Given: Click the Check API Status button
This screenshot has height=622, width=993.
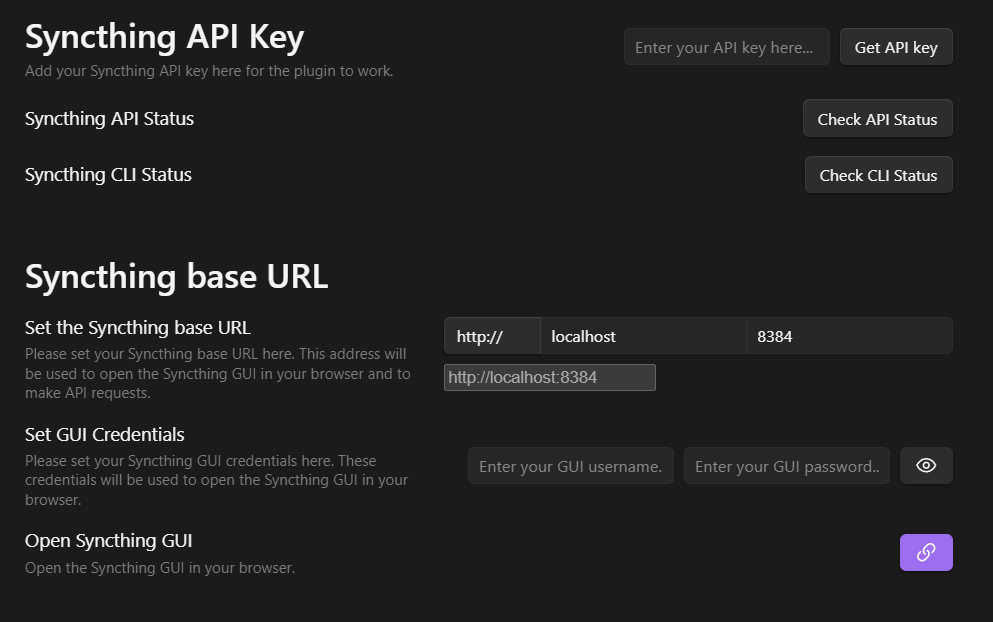Looking at the screenshot, I should 877,118.
